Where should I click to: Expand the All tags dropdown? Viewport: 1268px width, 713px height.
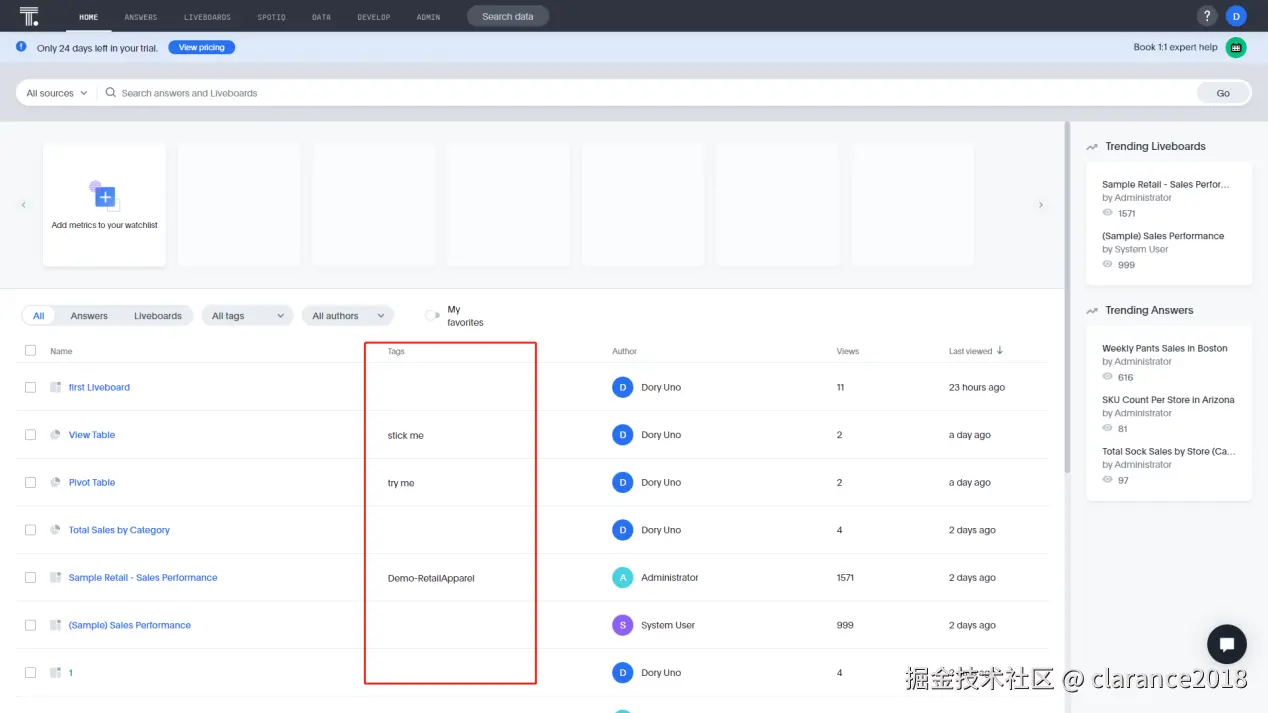pos(246,315)
